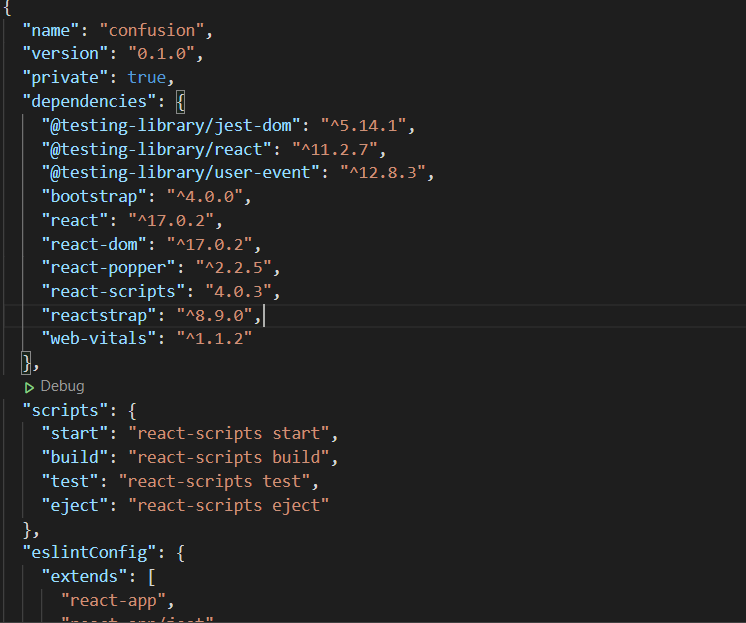Click the "react-scripts eject" value
Image resolution: width=746 pixels, height=623 pixels.
point(229,505)
